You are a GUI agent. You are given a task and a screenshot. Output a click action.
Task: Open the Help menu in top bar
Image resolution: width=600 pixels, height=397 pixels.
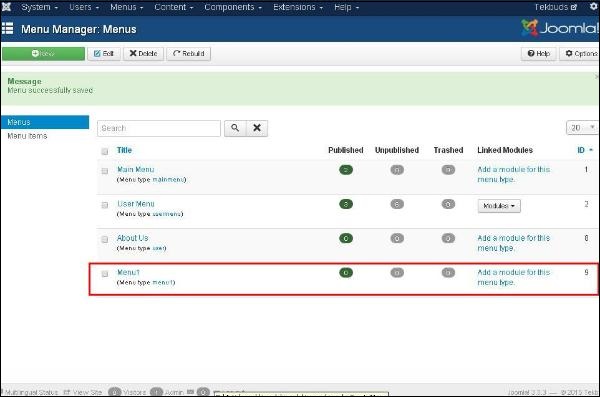346,7
